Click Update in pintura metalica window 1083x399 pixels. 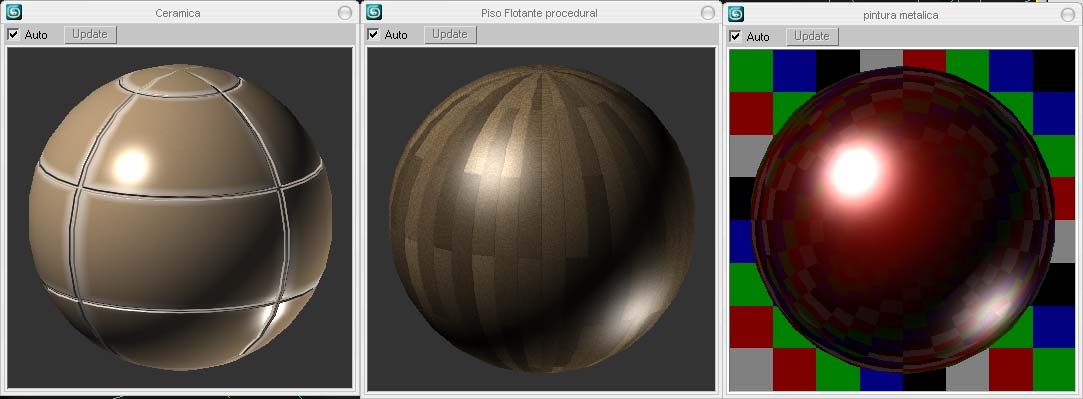click(x=812, y=36)
